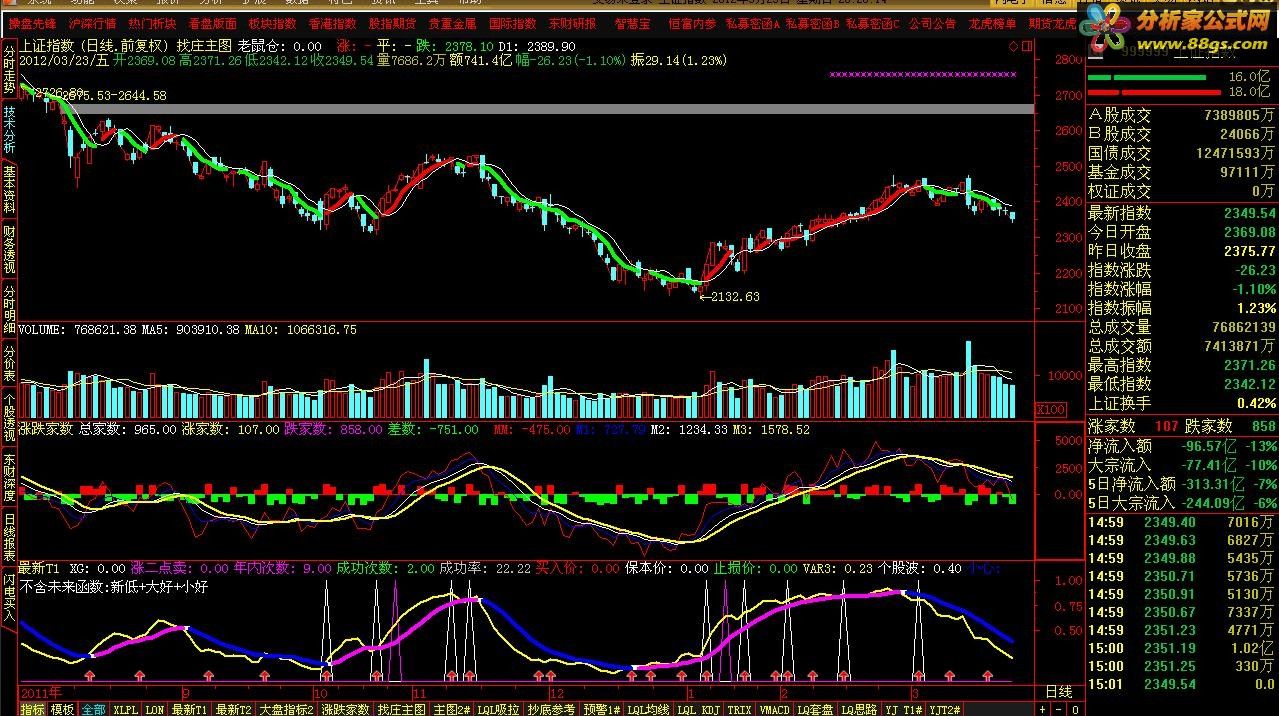Open the 操盘先锋 toolbar tab
The width and height of the screenshot is (1279, 716).
(32, 23)
